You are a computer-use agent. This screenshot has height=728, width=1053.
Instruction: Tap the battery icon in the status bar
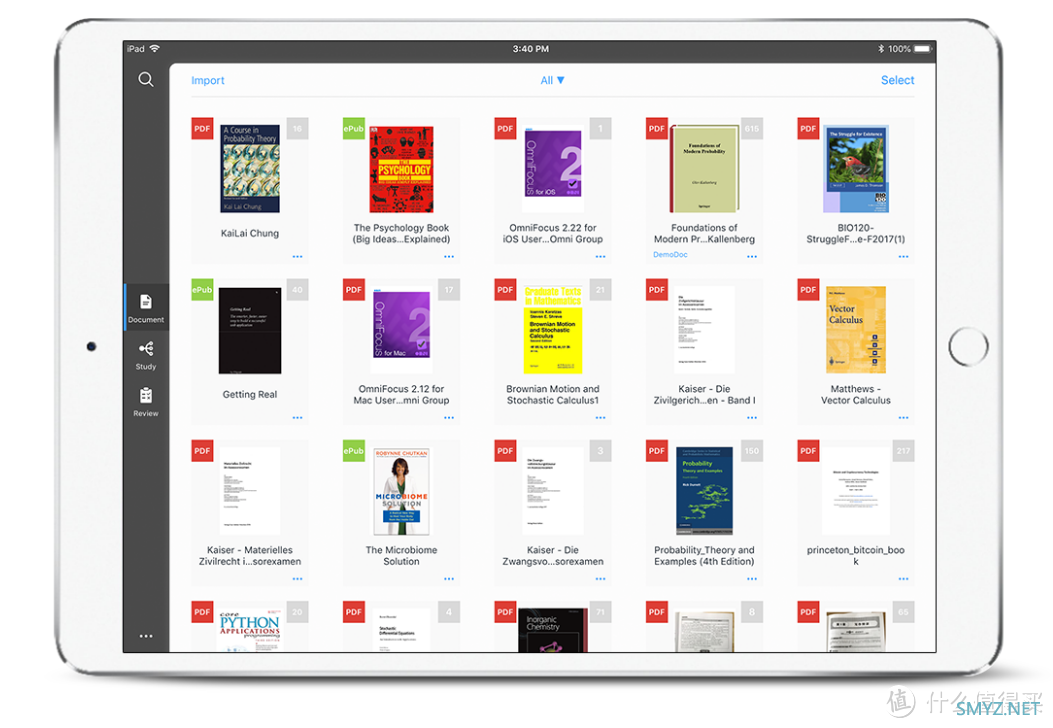tap(923, 48)
